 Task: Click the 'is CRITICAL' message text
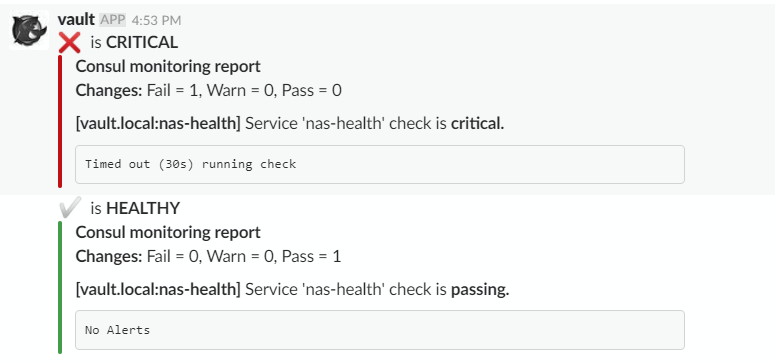click(134, 43)
